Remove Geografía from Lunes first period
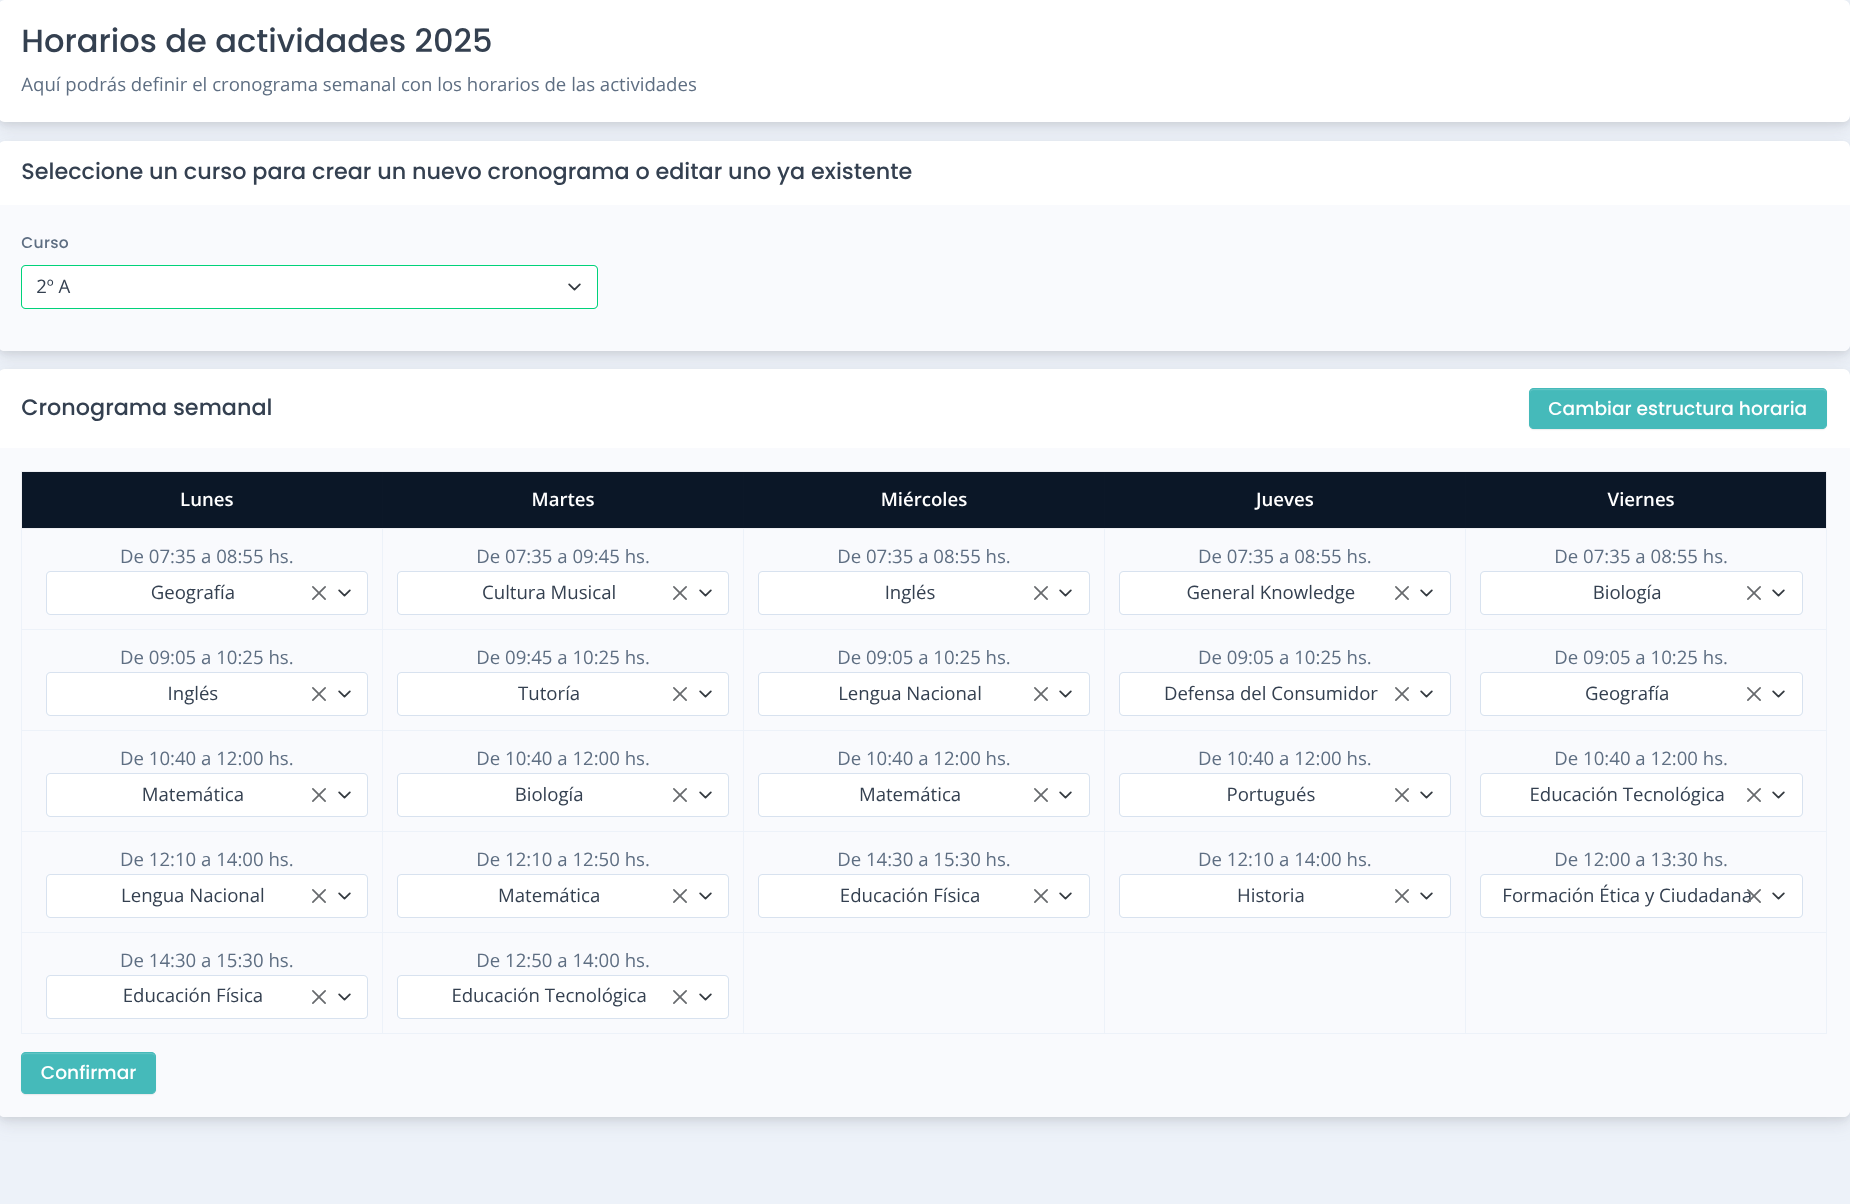The image size is (1850, 1204). (x=319, y=592)
